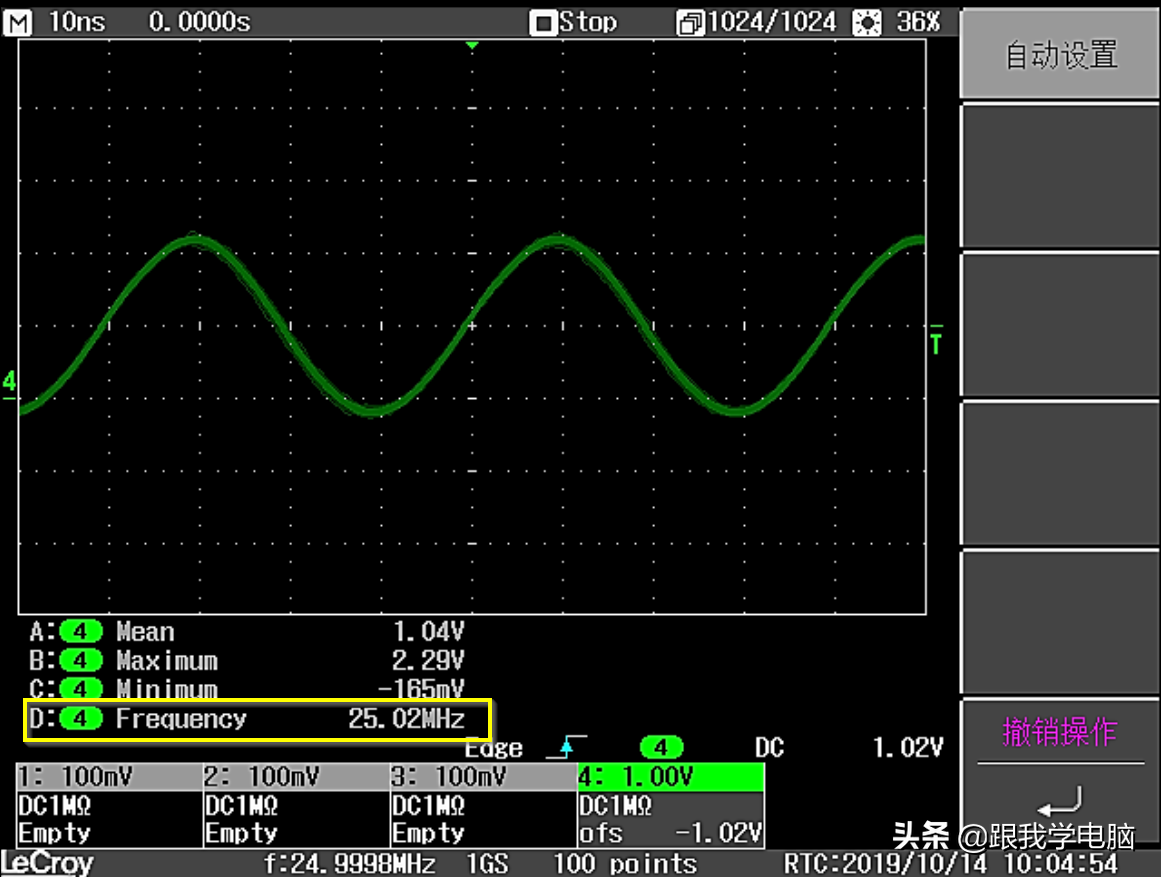The image size is (1161, 877).
Task: Click the 1GS sample rate readout
Action: pos(487,864)
